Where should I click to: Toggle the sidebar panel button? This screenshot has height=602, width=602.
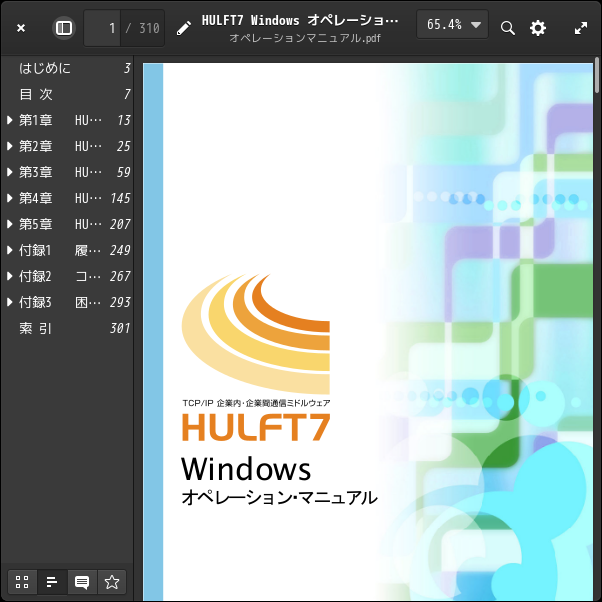point(64,28)
